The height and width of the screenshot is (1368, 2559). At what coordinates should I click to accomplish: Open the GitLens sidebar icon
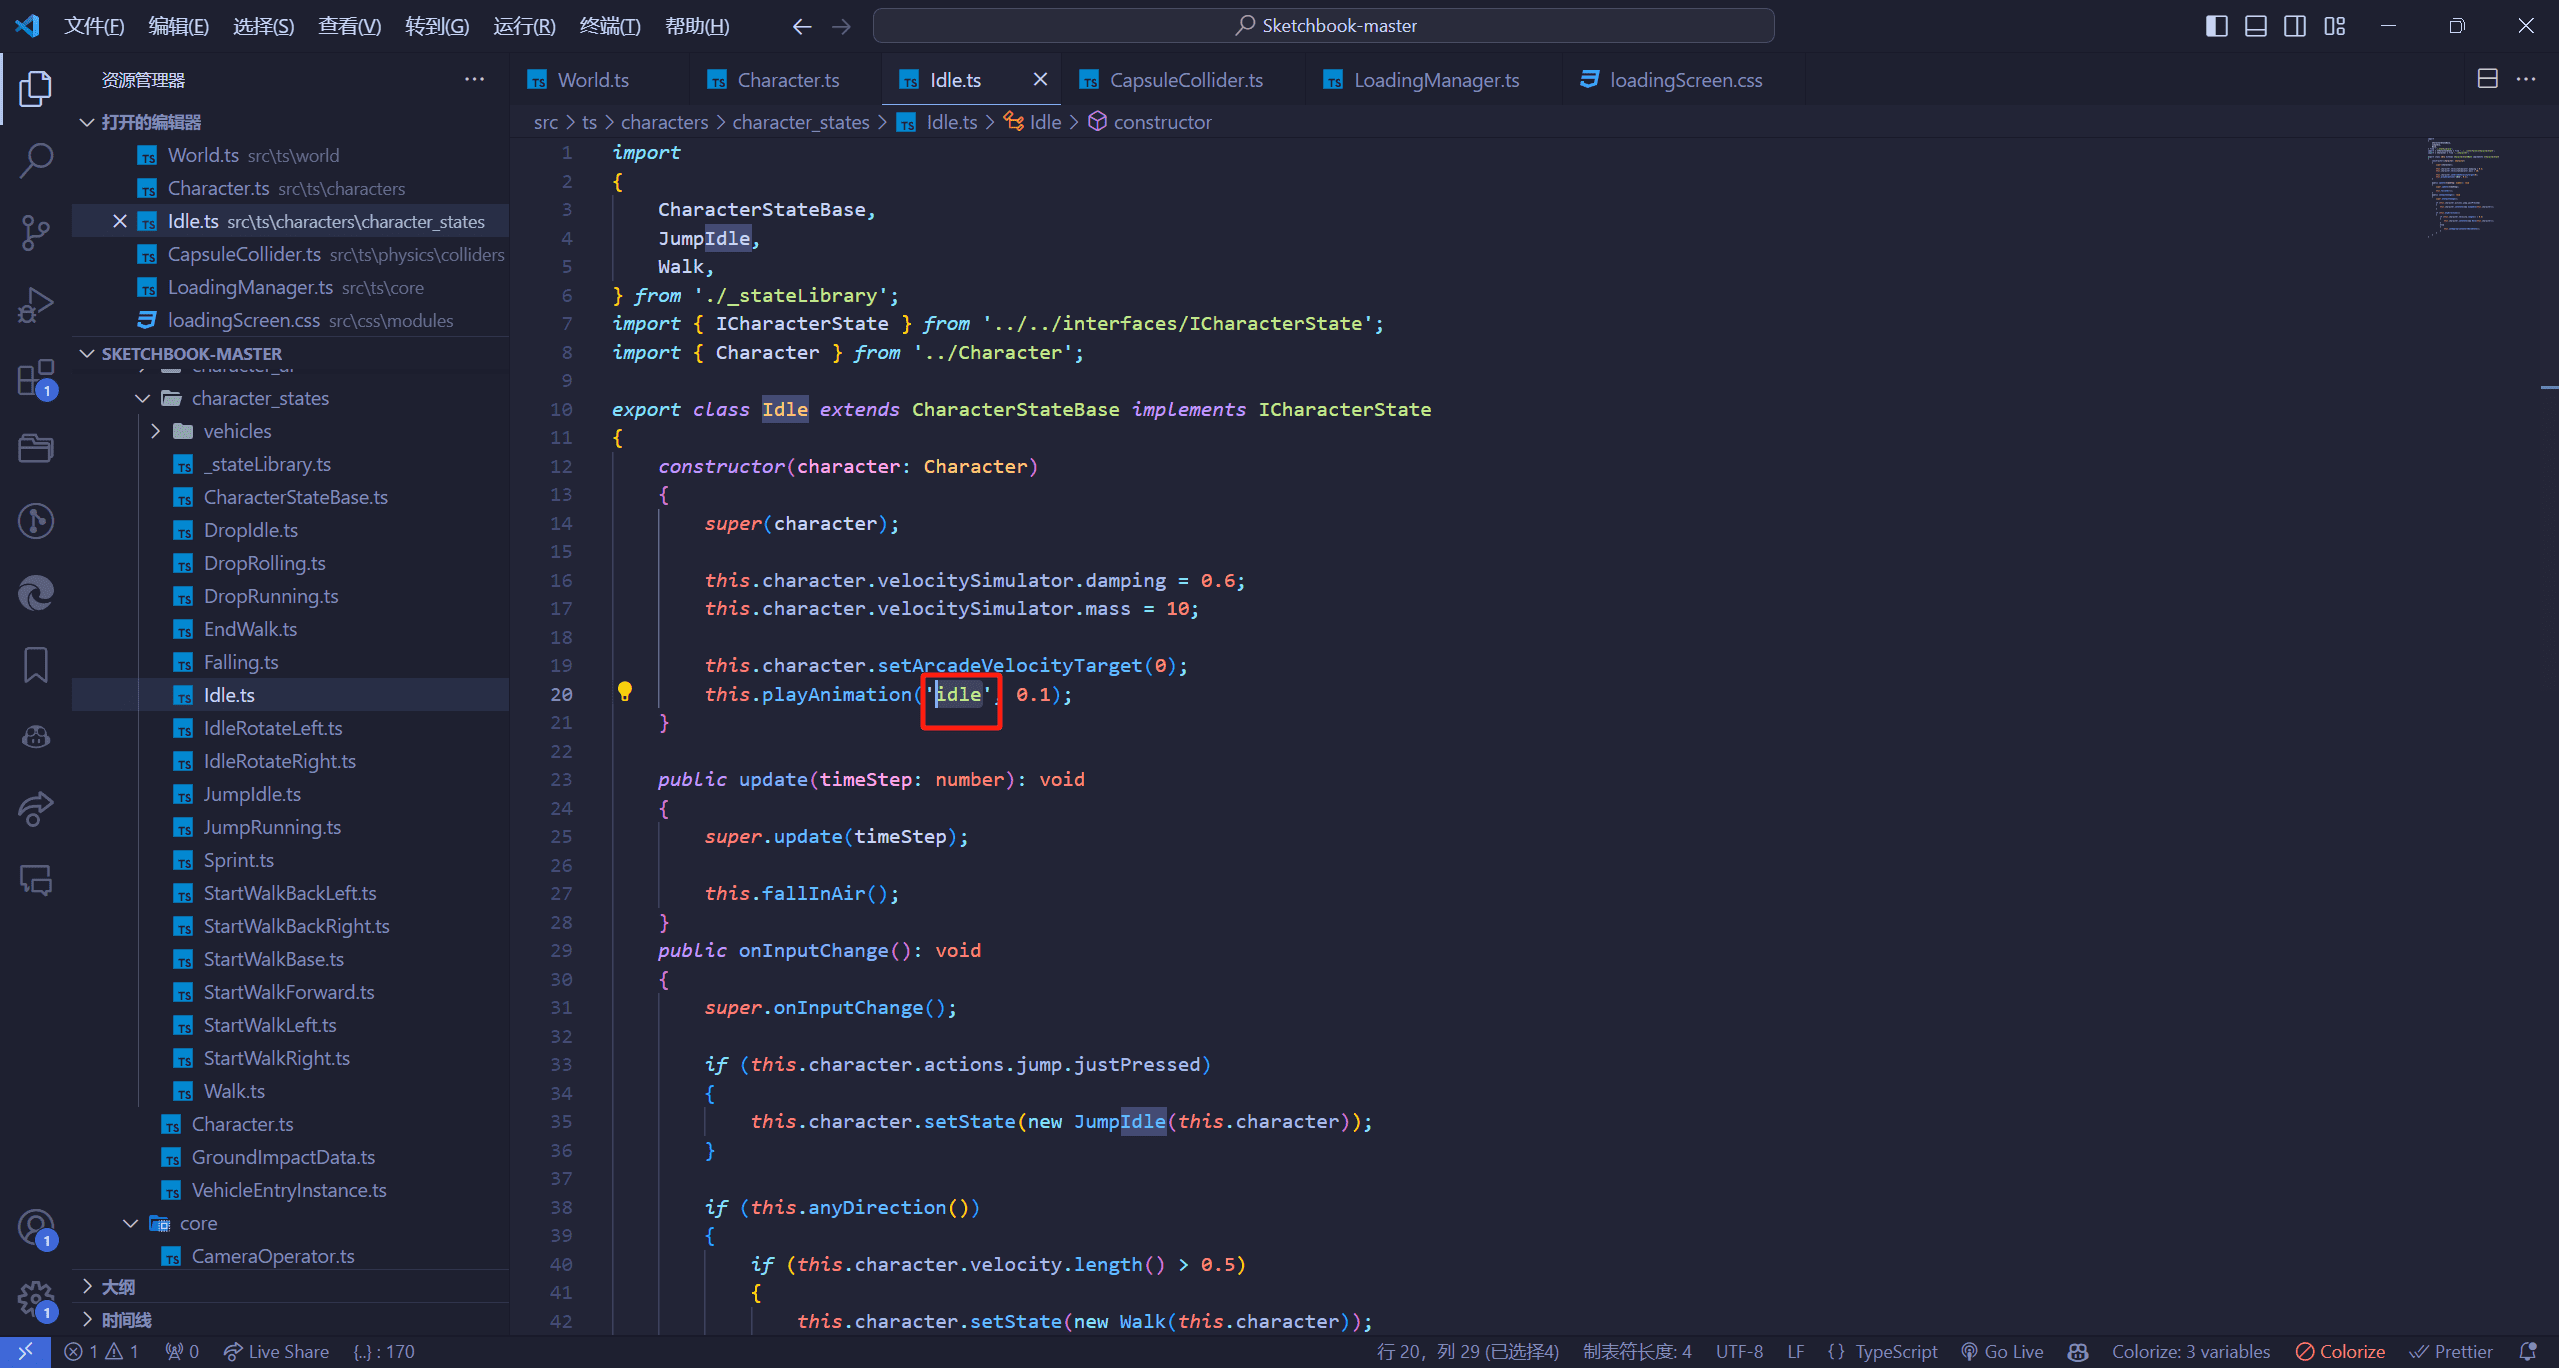(x=36, y=521)
